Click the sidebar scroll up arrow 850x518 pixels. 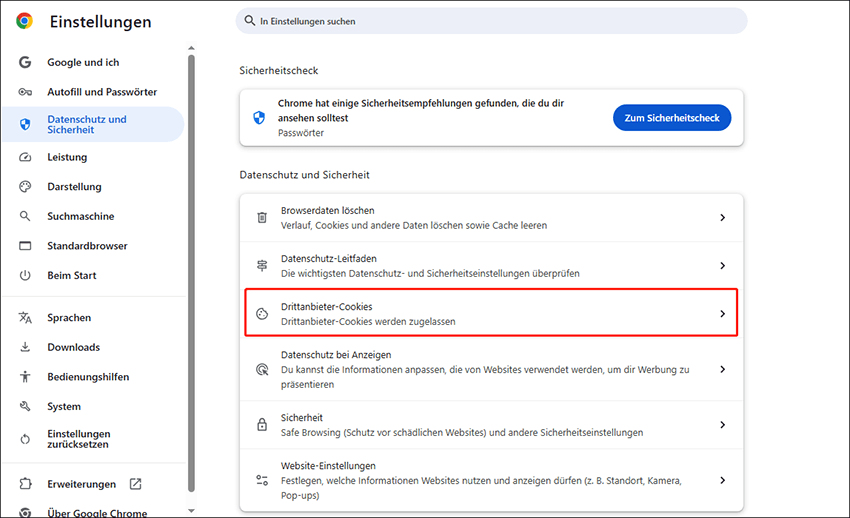coord(191,48)
